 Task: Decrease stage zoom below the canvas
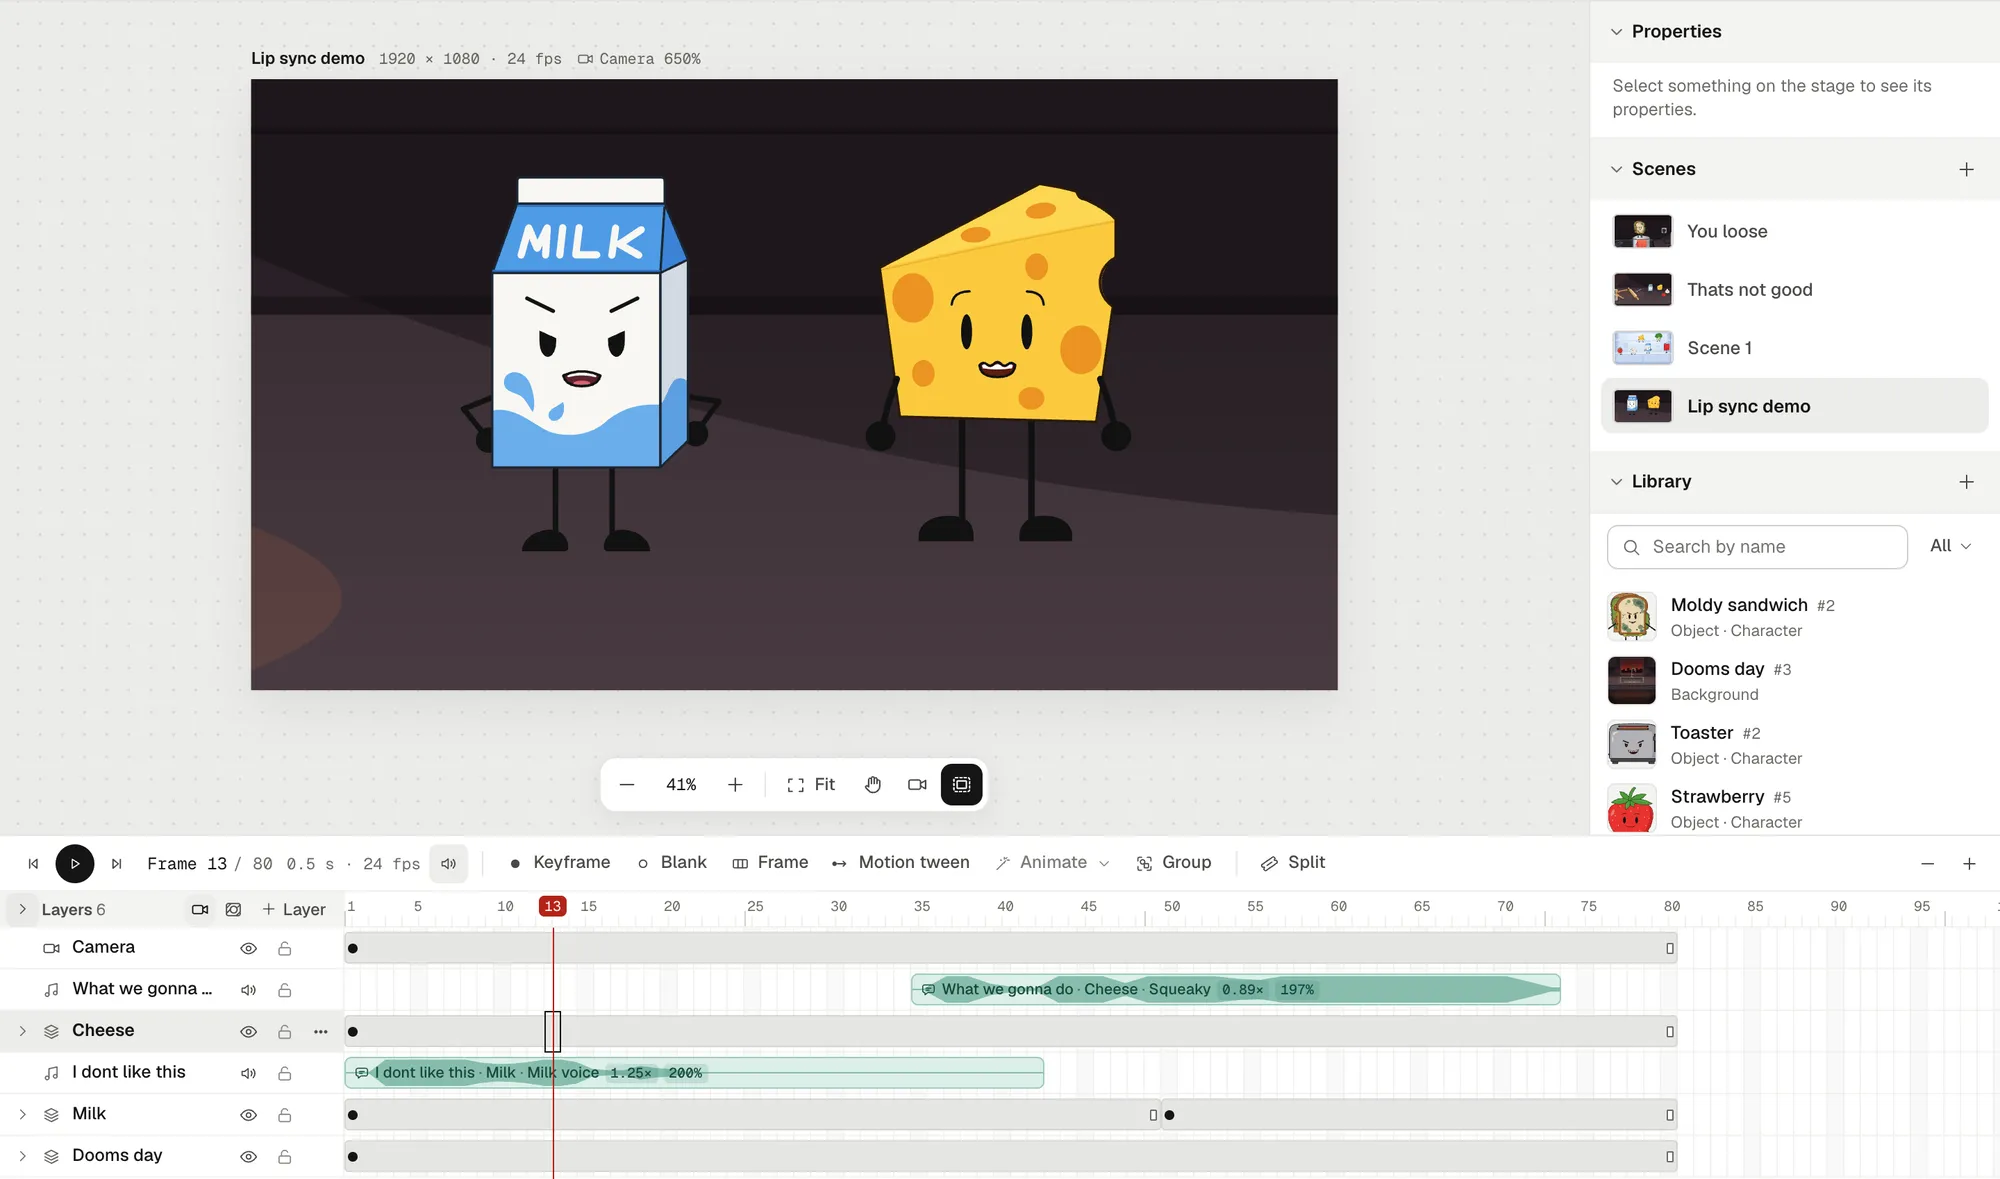coord(627,784)
